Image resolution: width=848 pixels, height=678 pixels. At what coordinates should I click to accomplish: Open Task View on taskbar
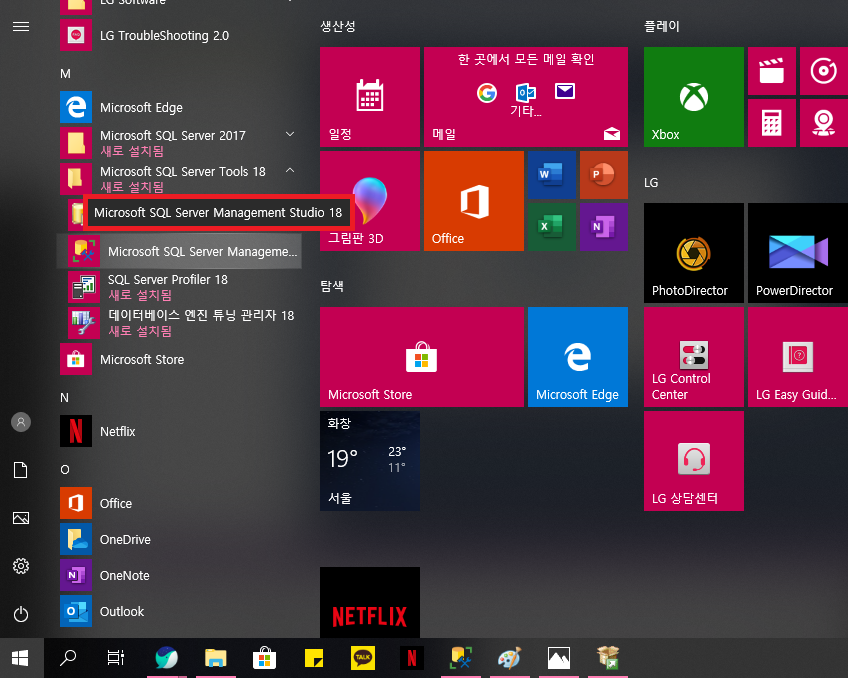point(115,658)
